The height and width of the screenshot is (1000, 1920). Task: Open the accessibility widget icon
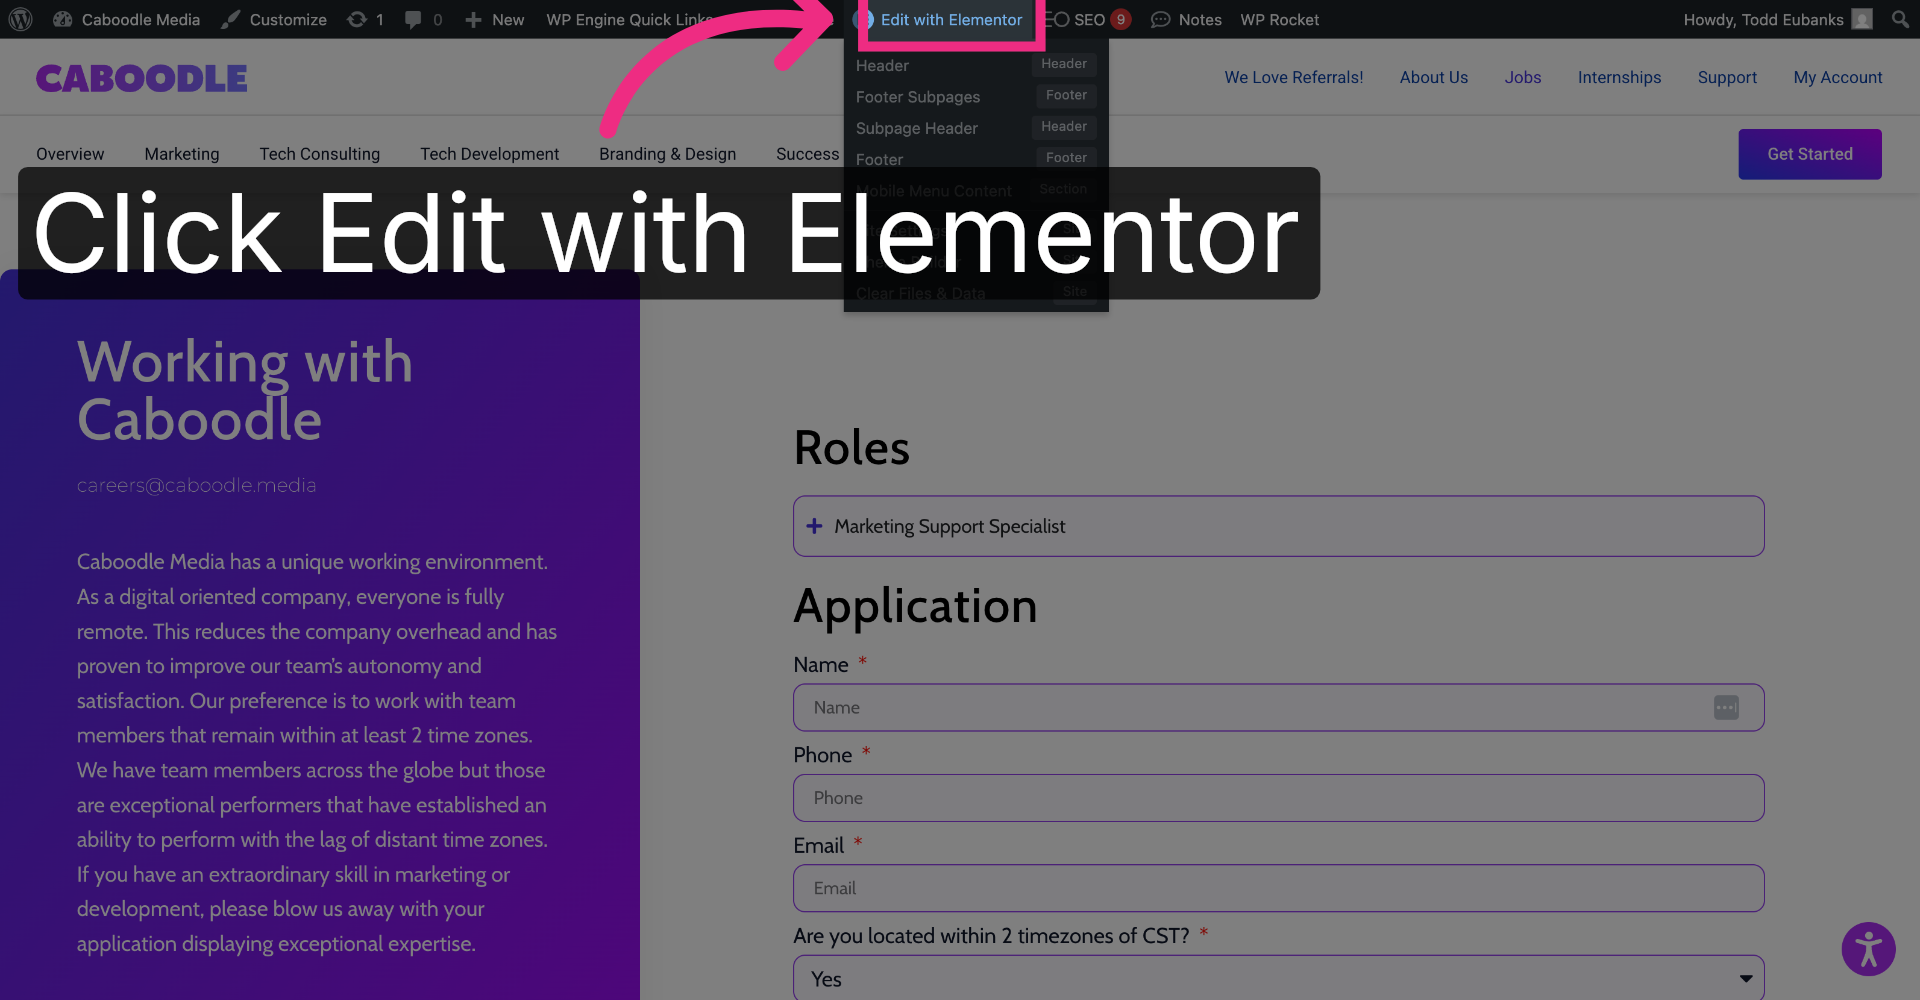point(1869,949)
